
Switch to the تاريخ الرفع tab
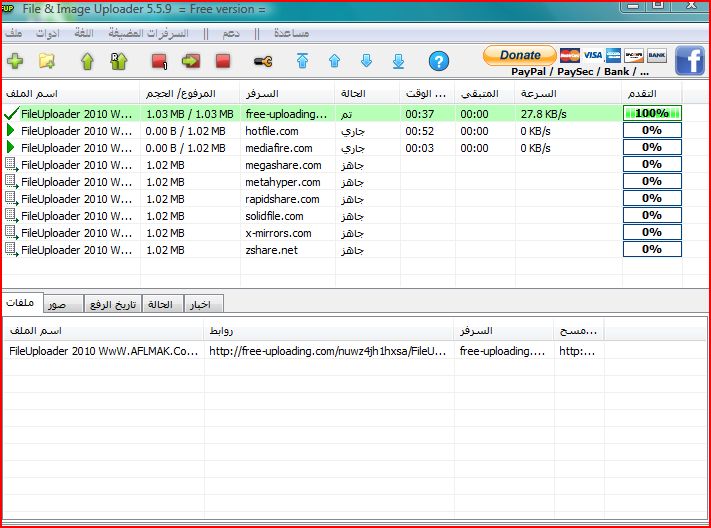click(113, 304)
